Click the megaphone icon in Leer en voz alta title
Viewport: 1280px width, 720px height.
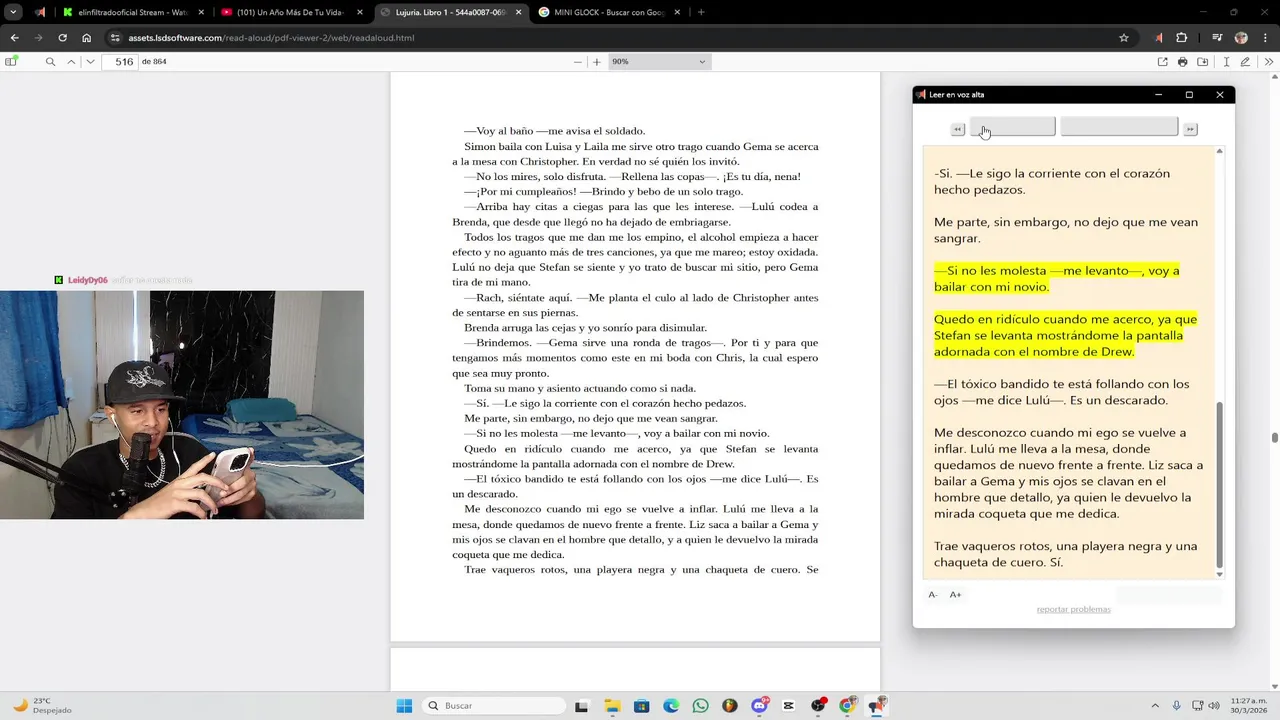(921, 95)
